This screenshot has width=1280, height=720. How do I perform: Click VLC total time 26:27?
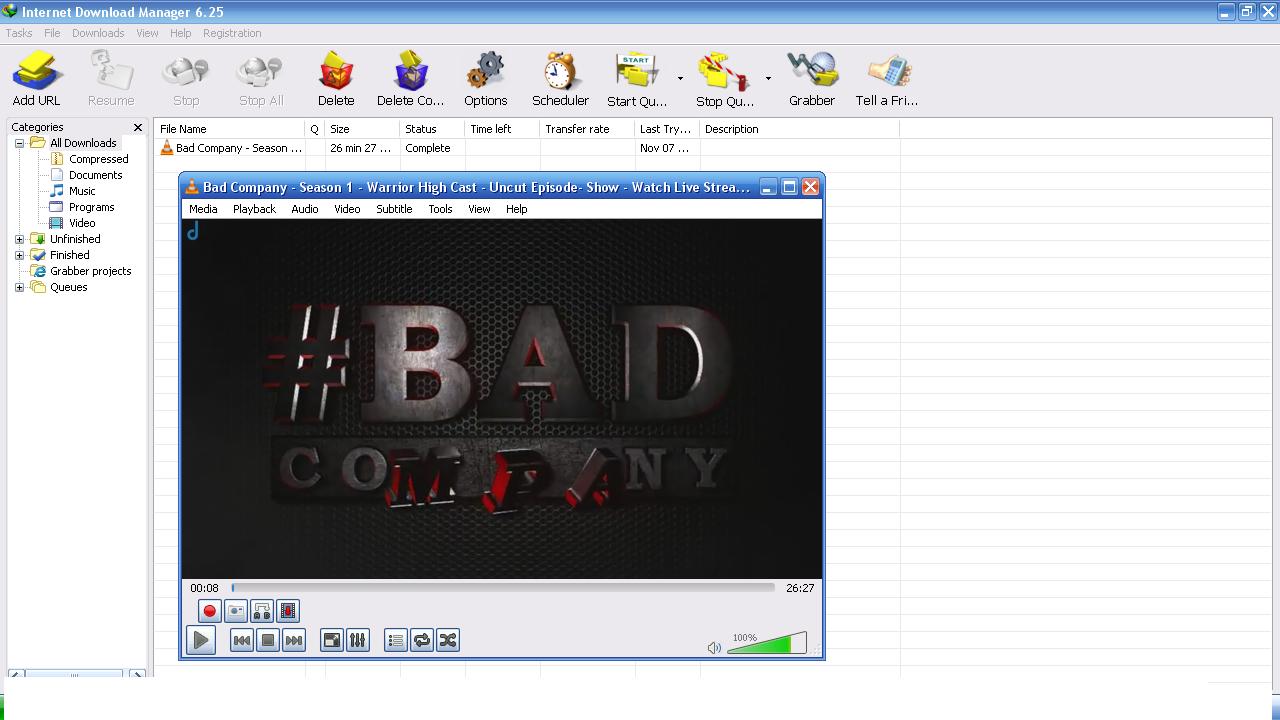(800, 588)
